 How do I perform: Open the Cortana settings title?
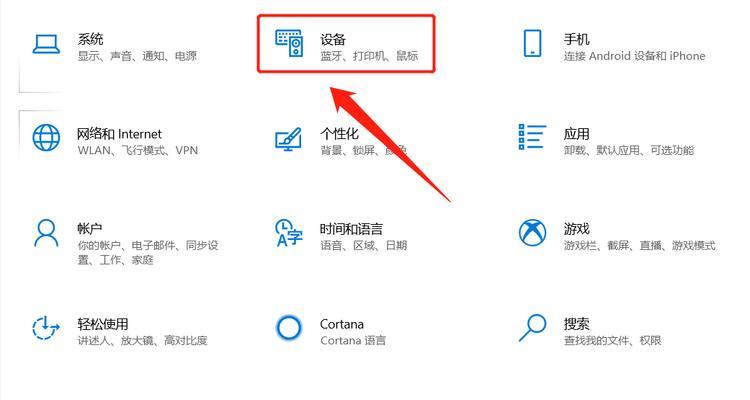coord(342,324)
